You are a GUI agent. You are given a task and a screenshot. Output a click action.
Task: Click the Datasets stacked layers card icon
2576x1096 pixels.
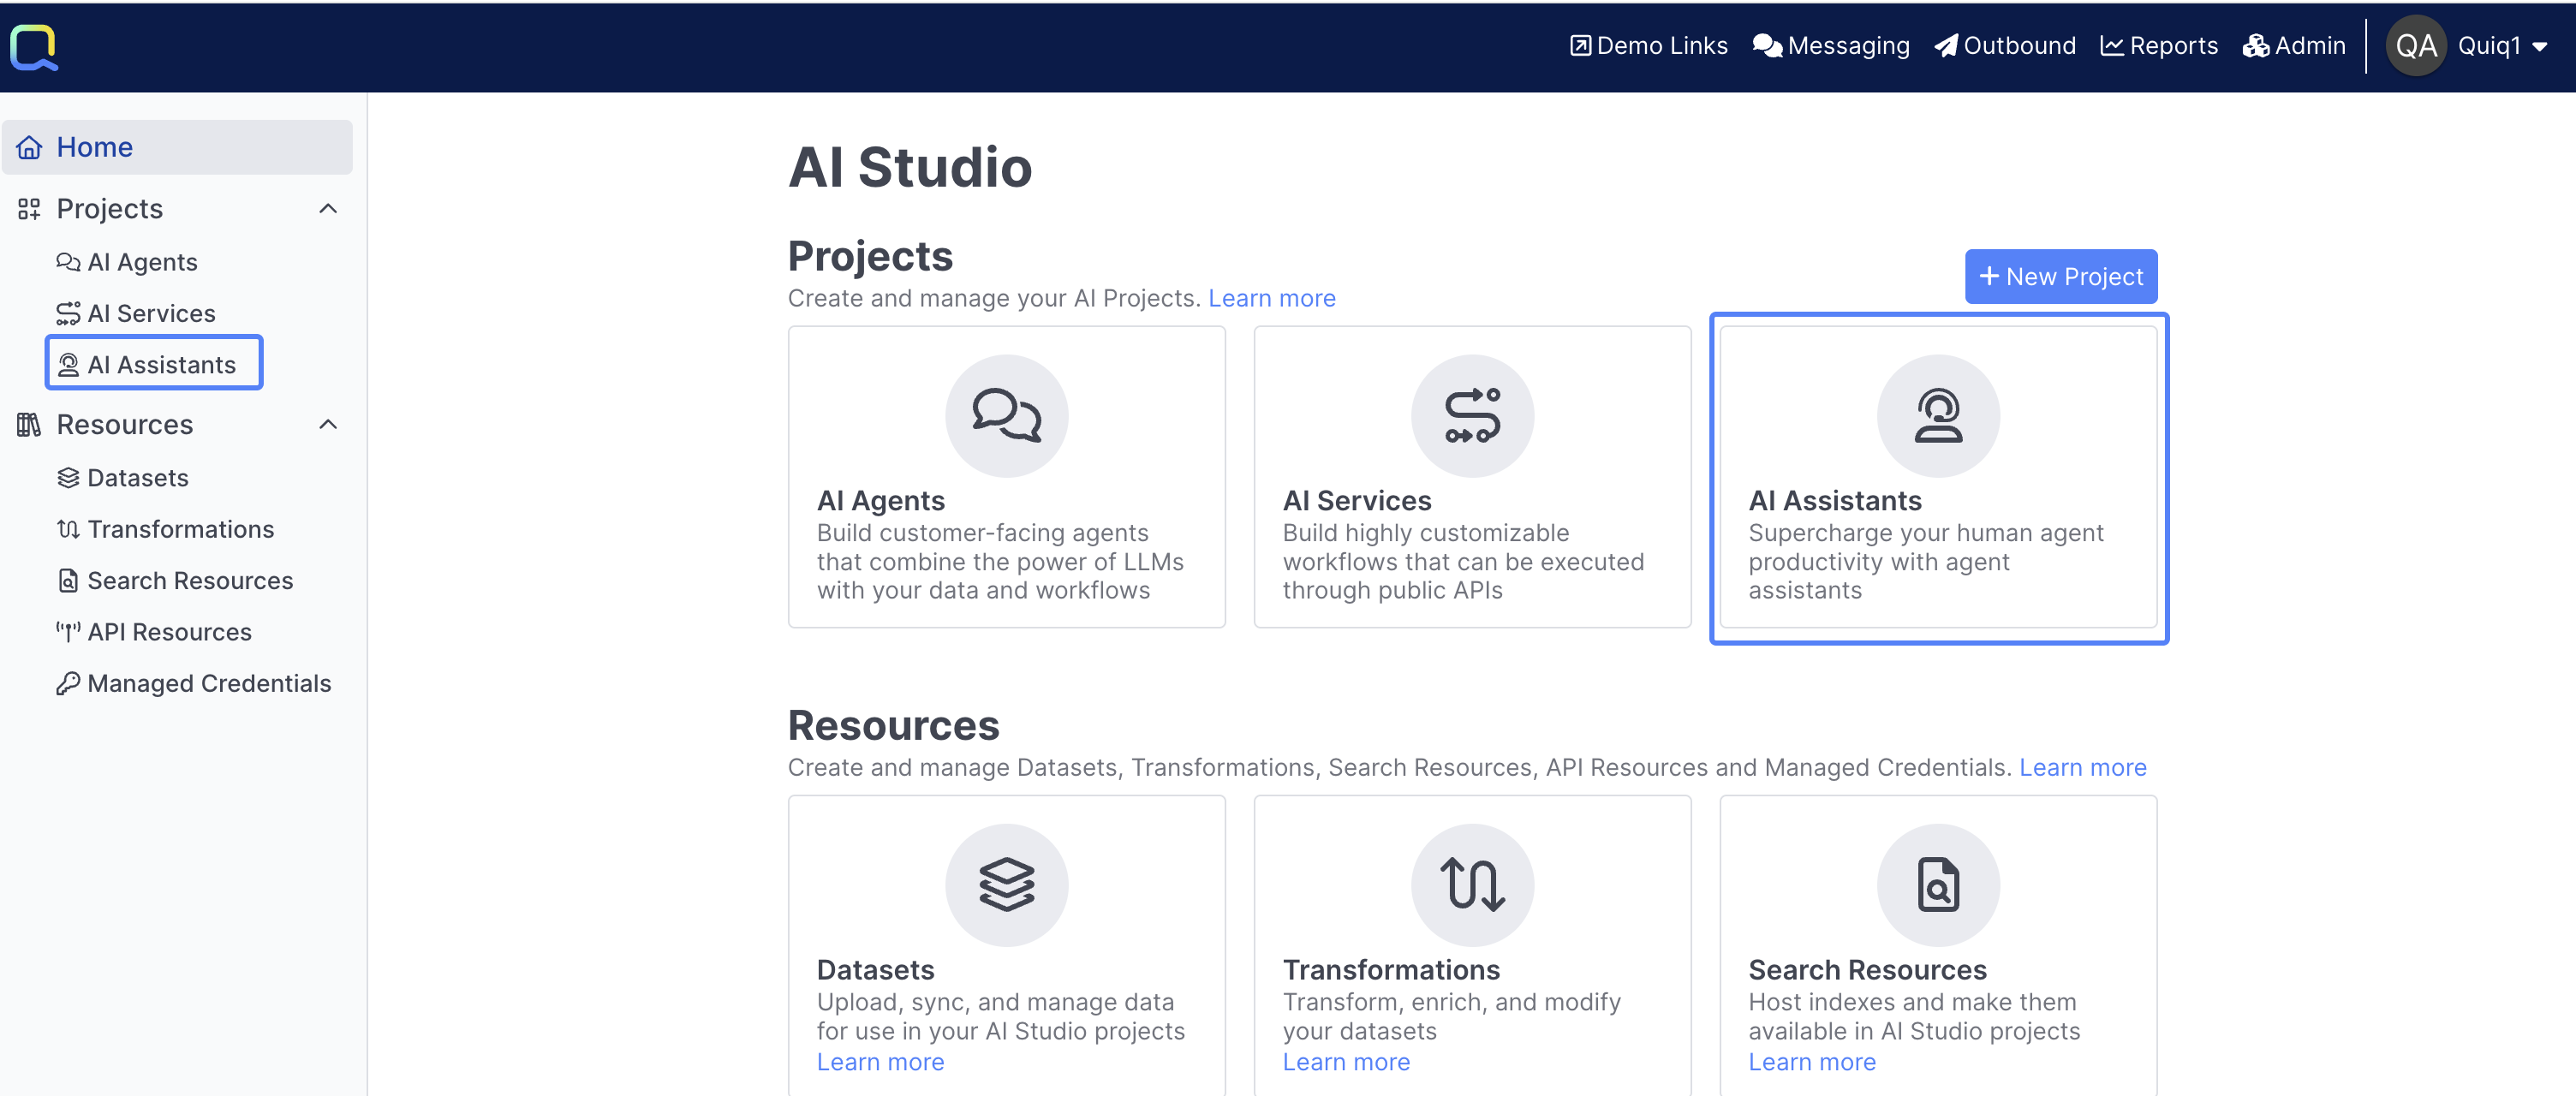(x=1006, y=884)
